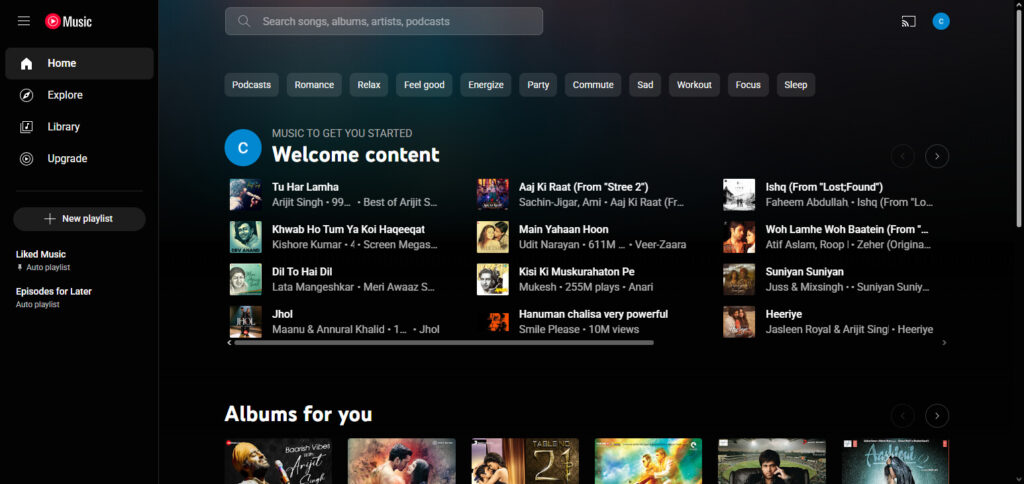The image size is (1024, 484).
Task: Click Smile Please channel link
Action: [547, 330]
